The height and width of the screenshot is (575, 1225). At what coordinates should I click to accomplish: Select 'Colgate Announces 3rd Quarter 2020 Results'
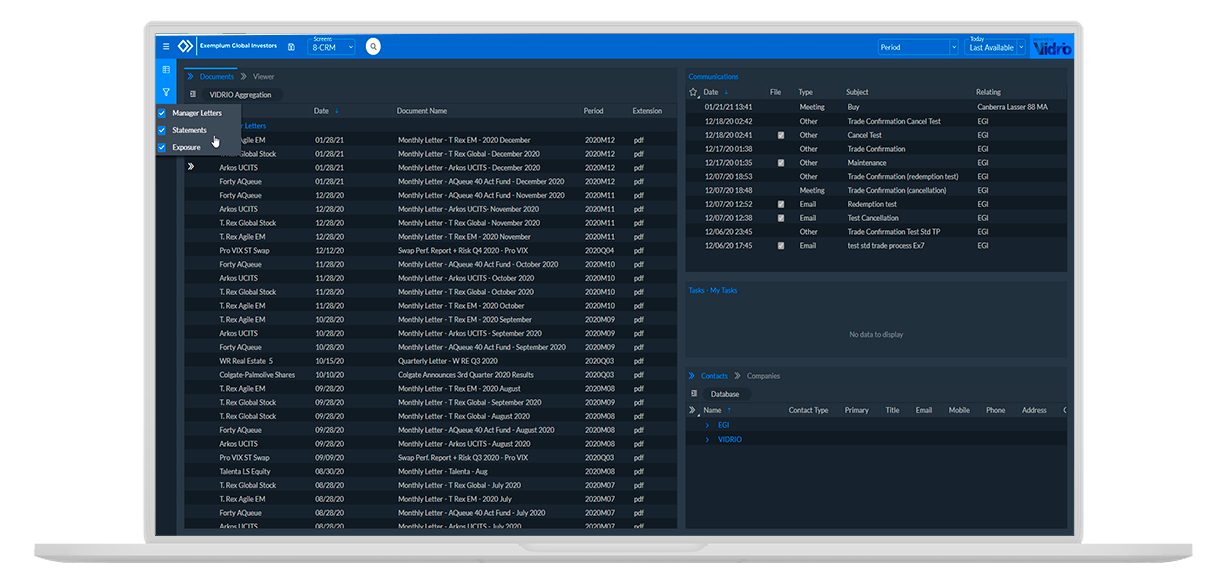click(x=465, y=375)
